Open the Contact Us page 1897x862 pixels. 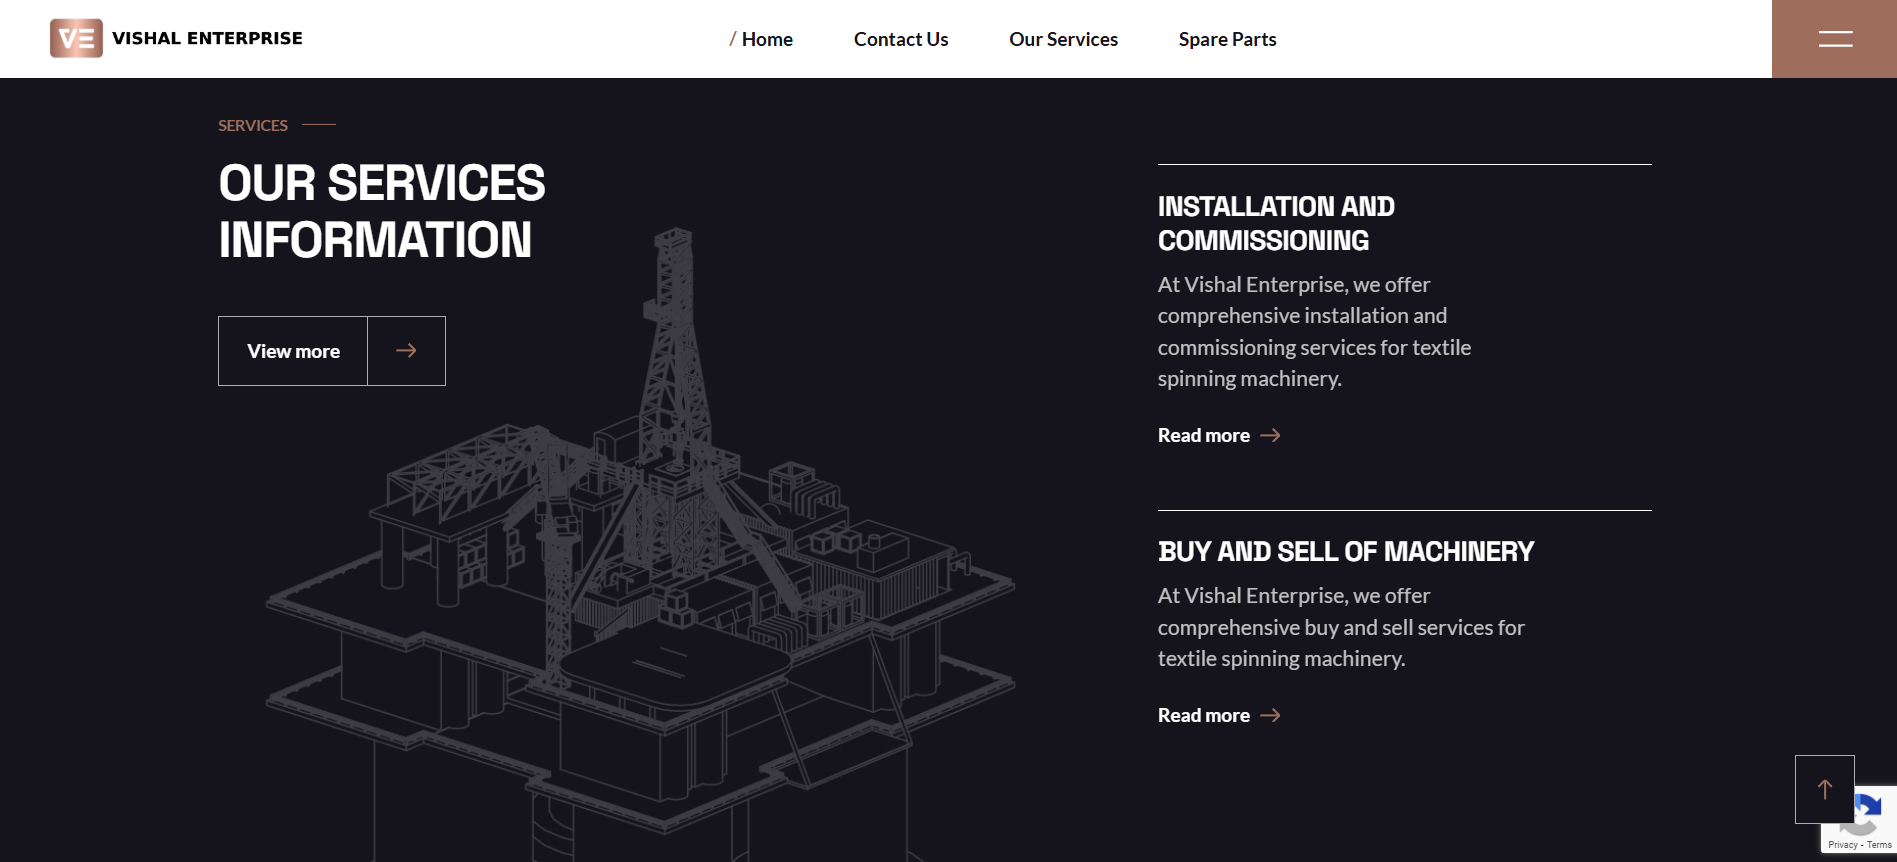[900, 39]
